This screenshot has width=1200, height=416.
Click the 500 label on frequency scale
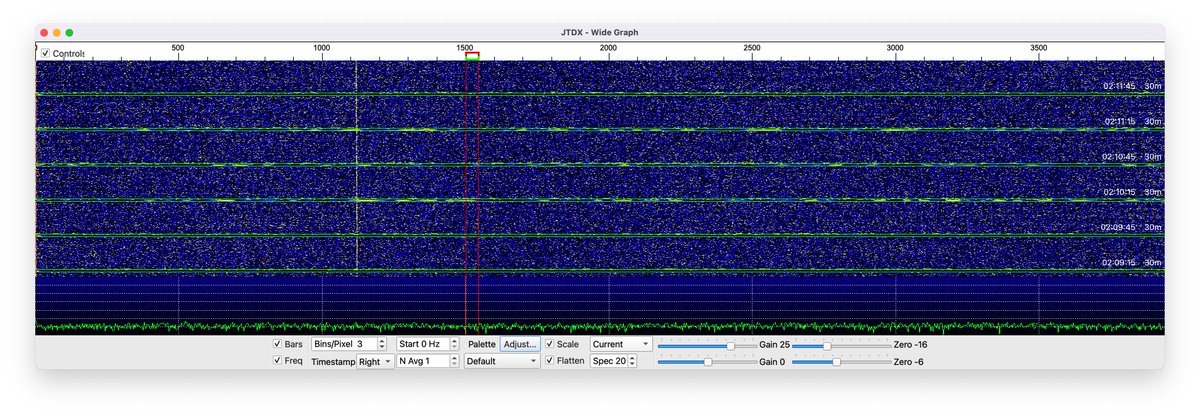point(178,48)
